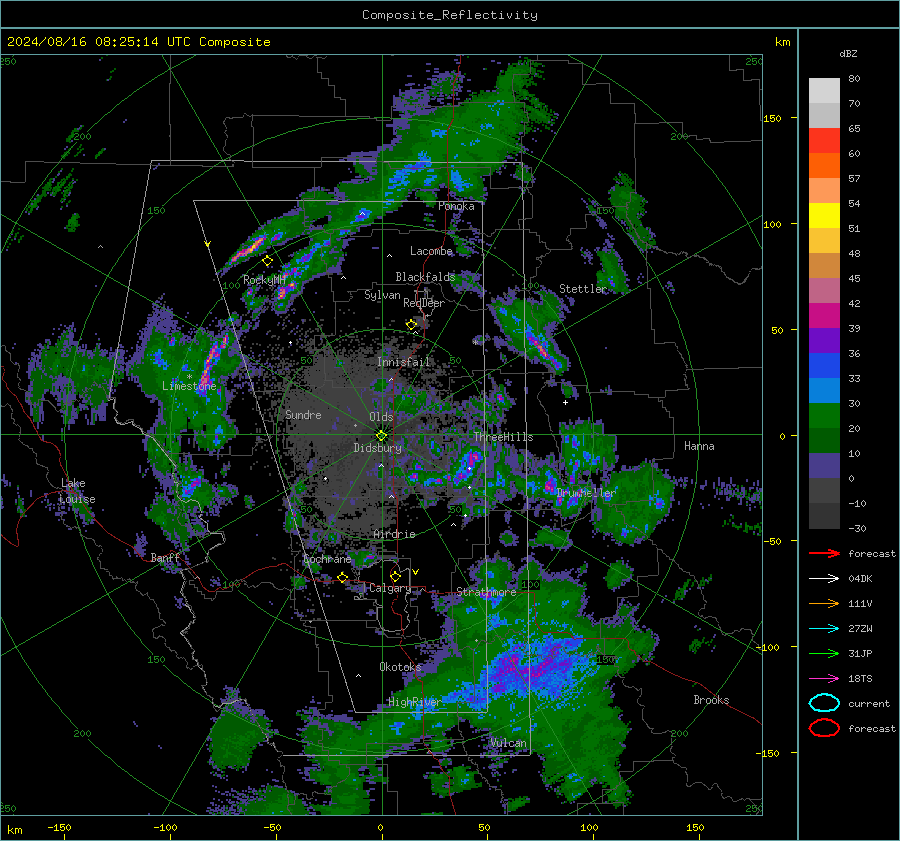Viewport: 900px width, 841px height.
Task: Select the orange 60 dBZ color swatch
Action: coord(824,165)
